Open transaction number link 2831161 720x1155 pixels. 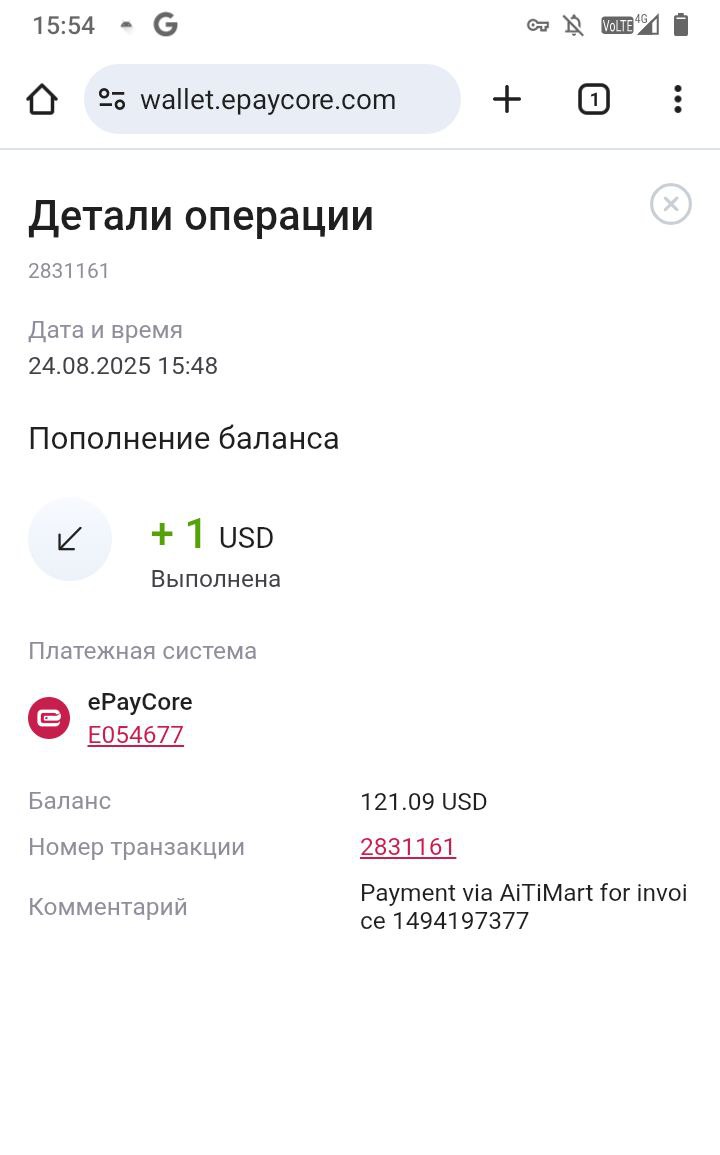[x=408, y=847]
